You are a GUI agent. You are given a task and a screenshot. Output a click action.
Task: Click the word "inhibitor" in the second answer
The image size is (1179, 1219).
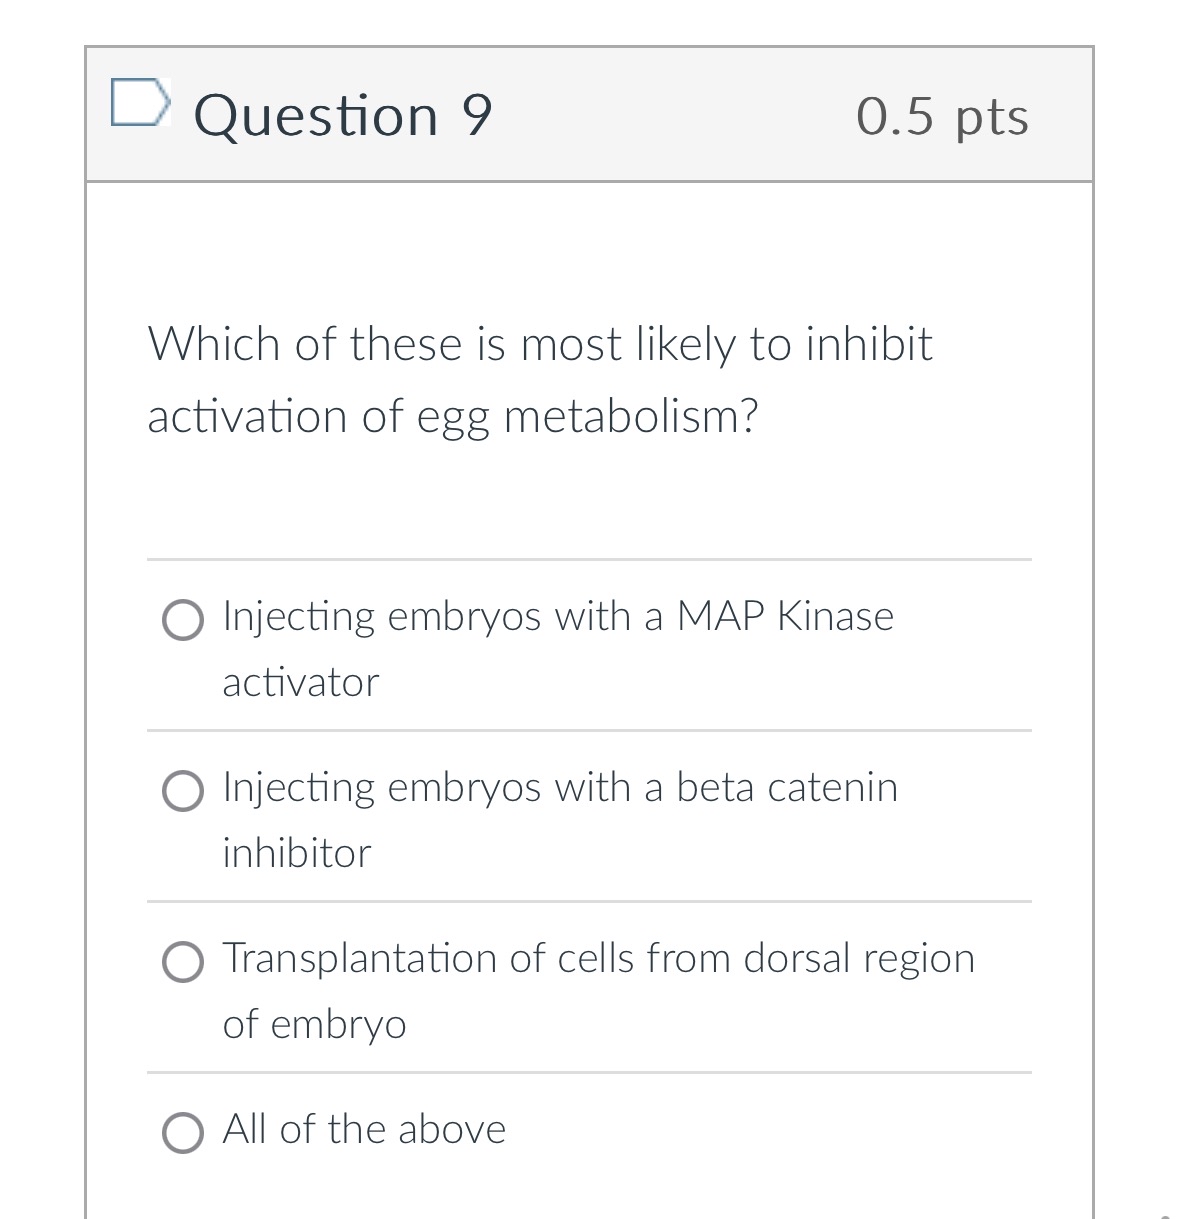click(296, 854)
